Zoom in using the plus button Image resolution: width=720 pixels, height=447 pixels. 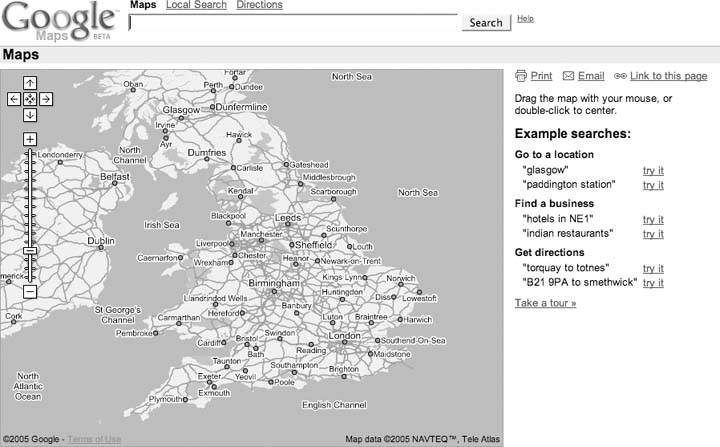pos(30,139)
